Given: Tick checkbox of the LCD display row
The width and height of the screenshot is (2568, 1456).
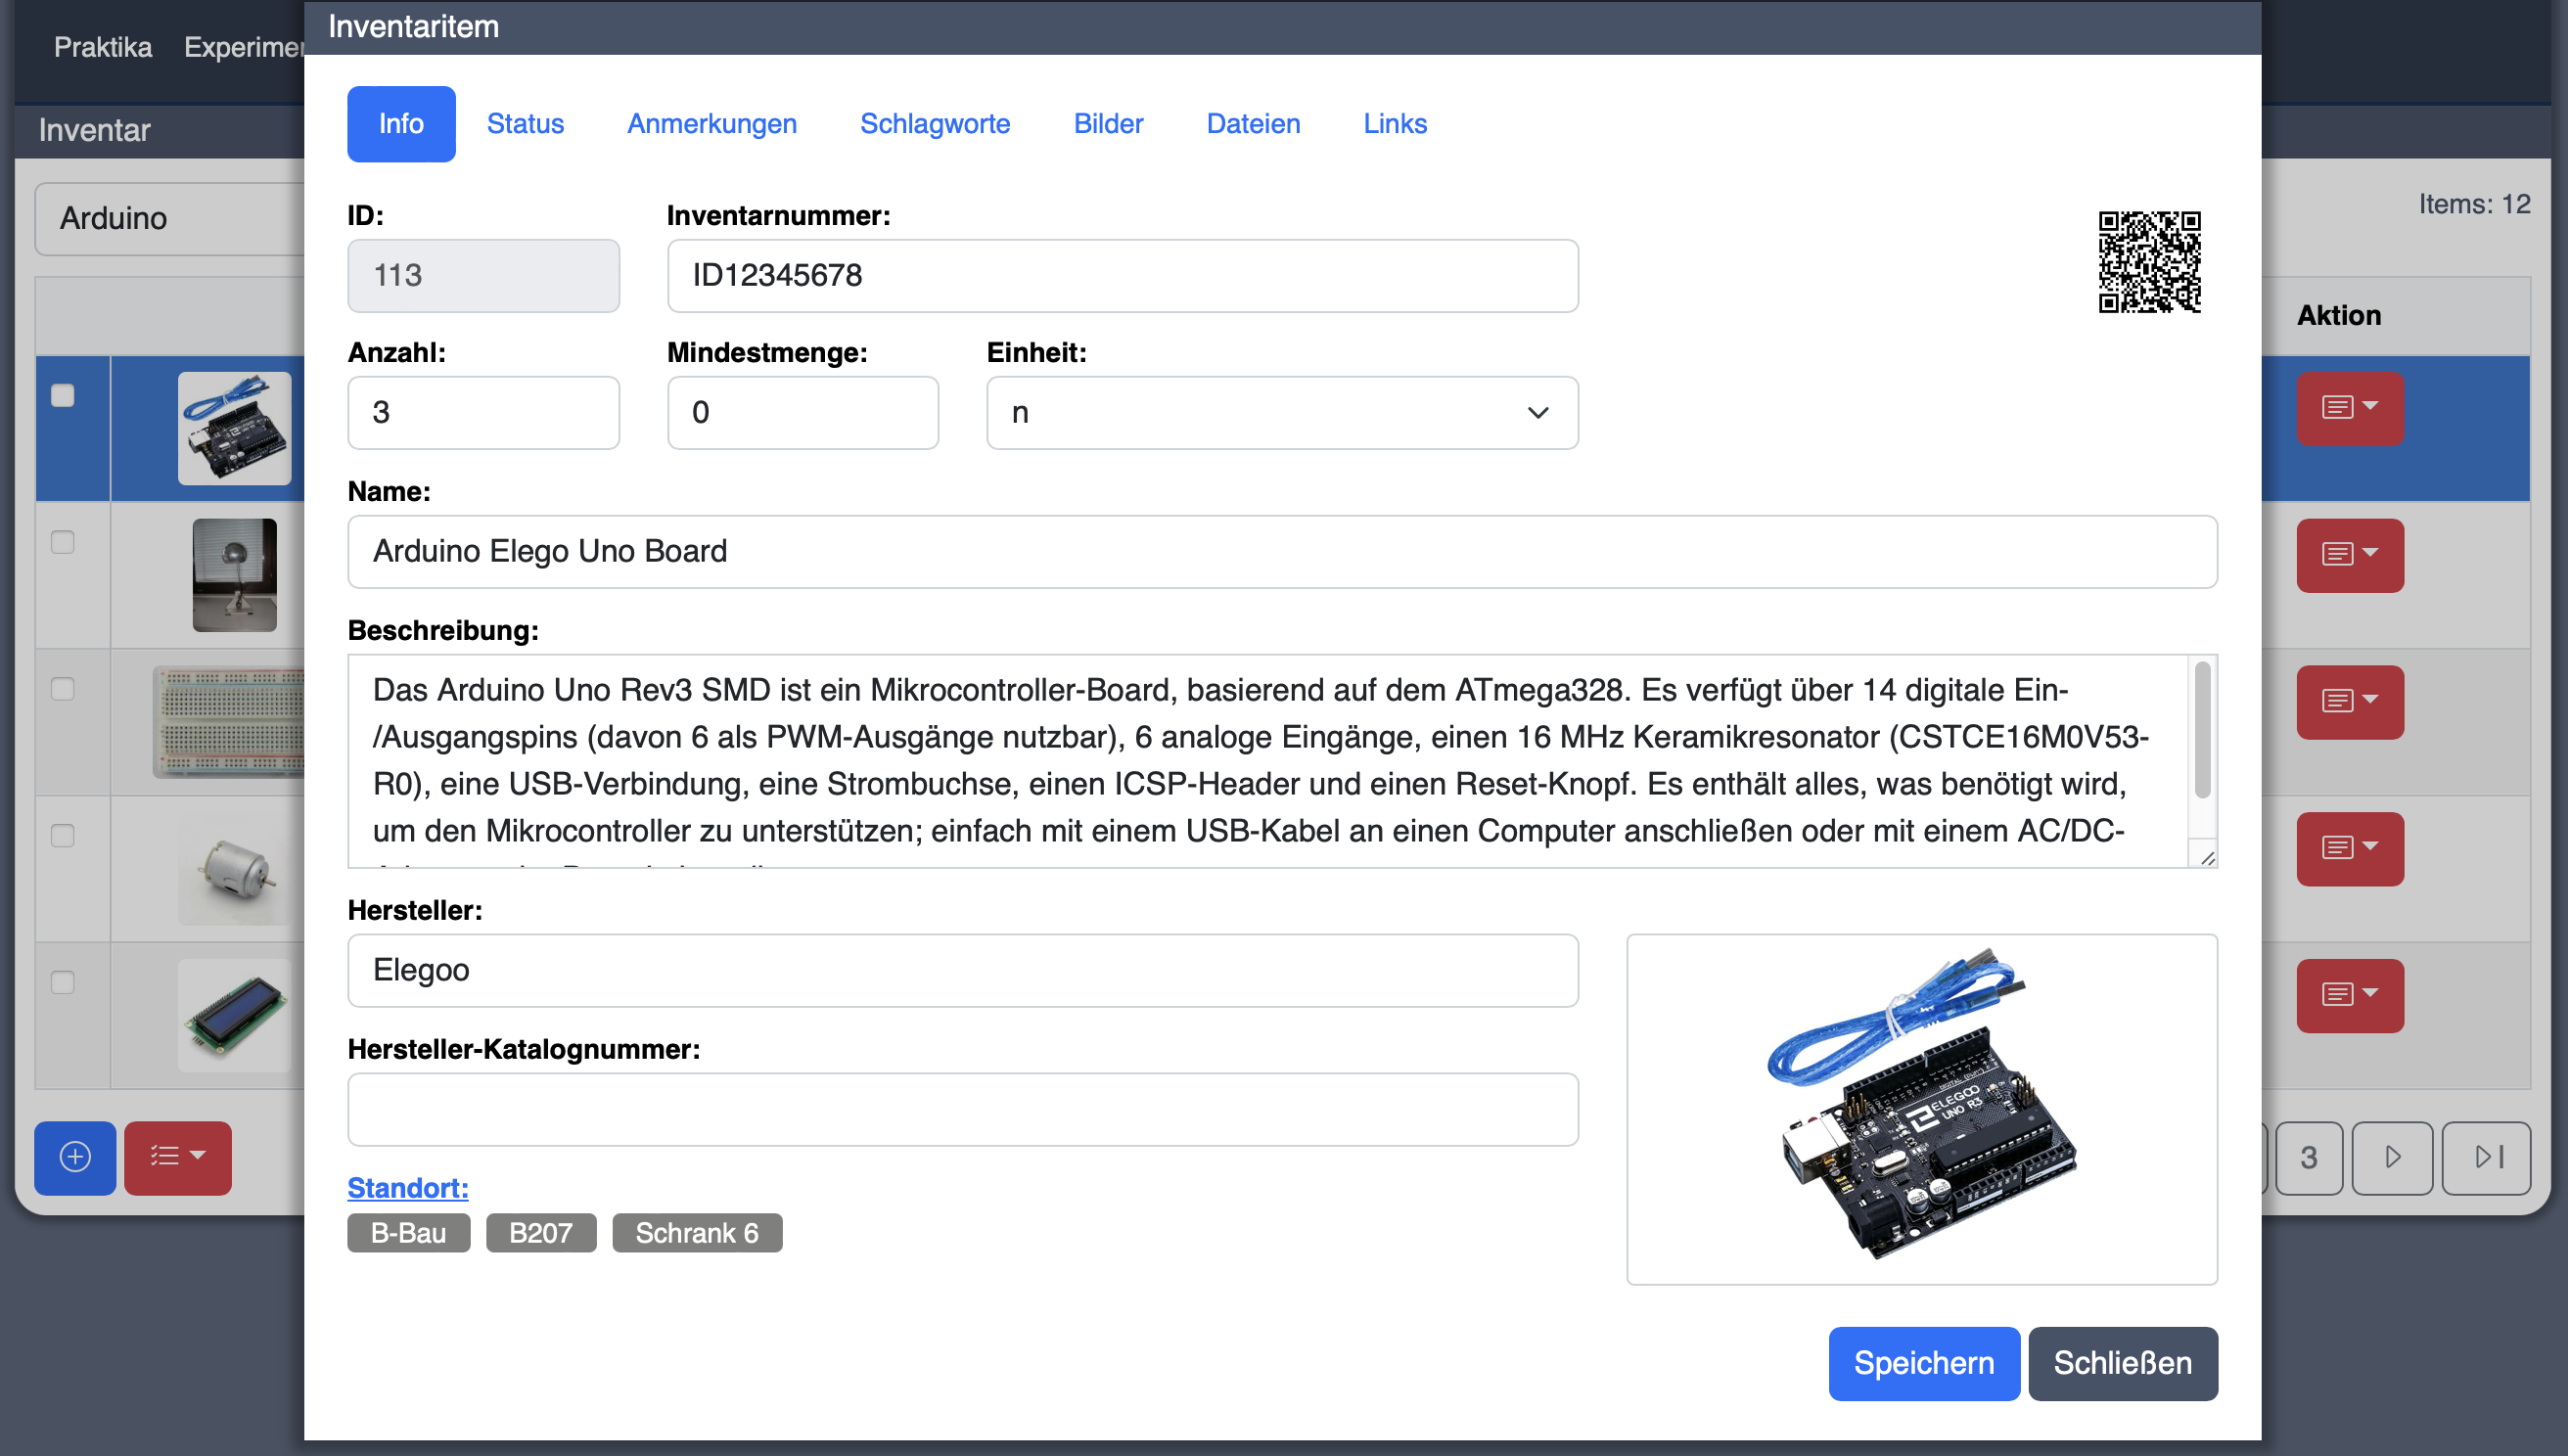Looking at the screenshot, I should pyautogui.click(x=63, y=983).
